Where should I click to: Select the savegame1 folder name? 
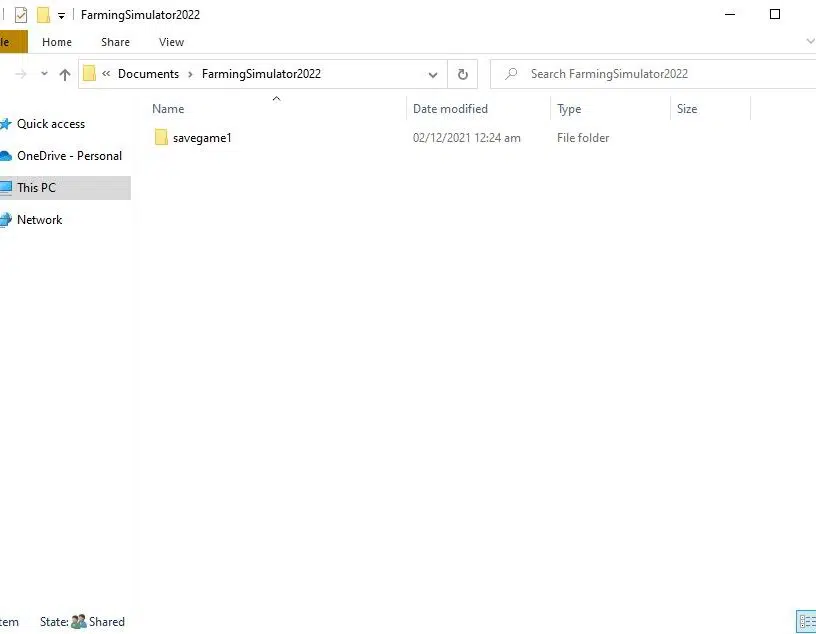pyautogui.click(x=202, y=138)
